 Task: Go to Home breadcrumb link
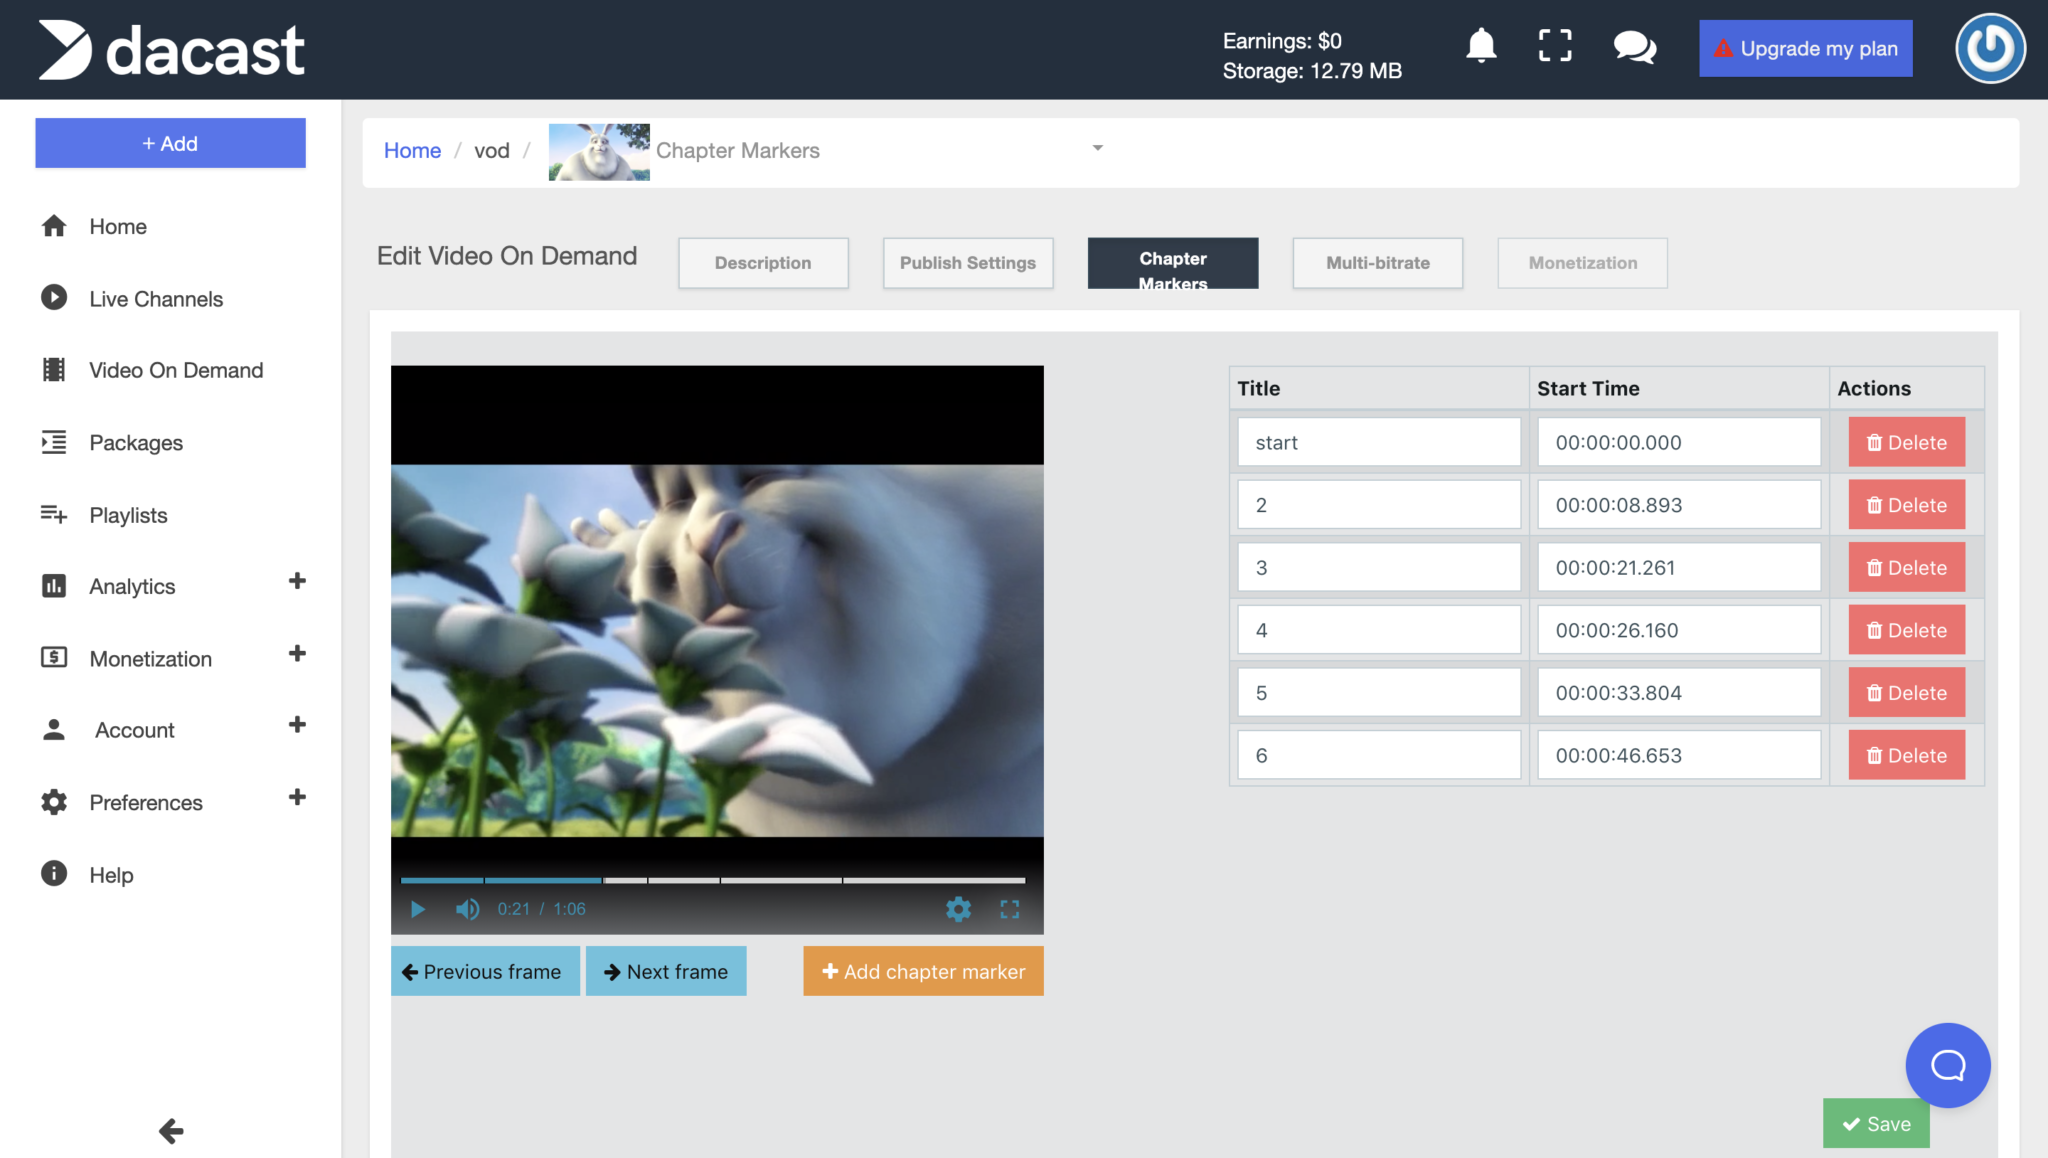coord(412,150)
